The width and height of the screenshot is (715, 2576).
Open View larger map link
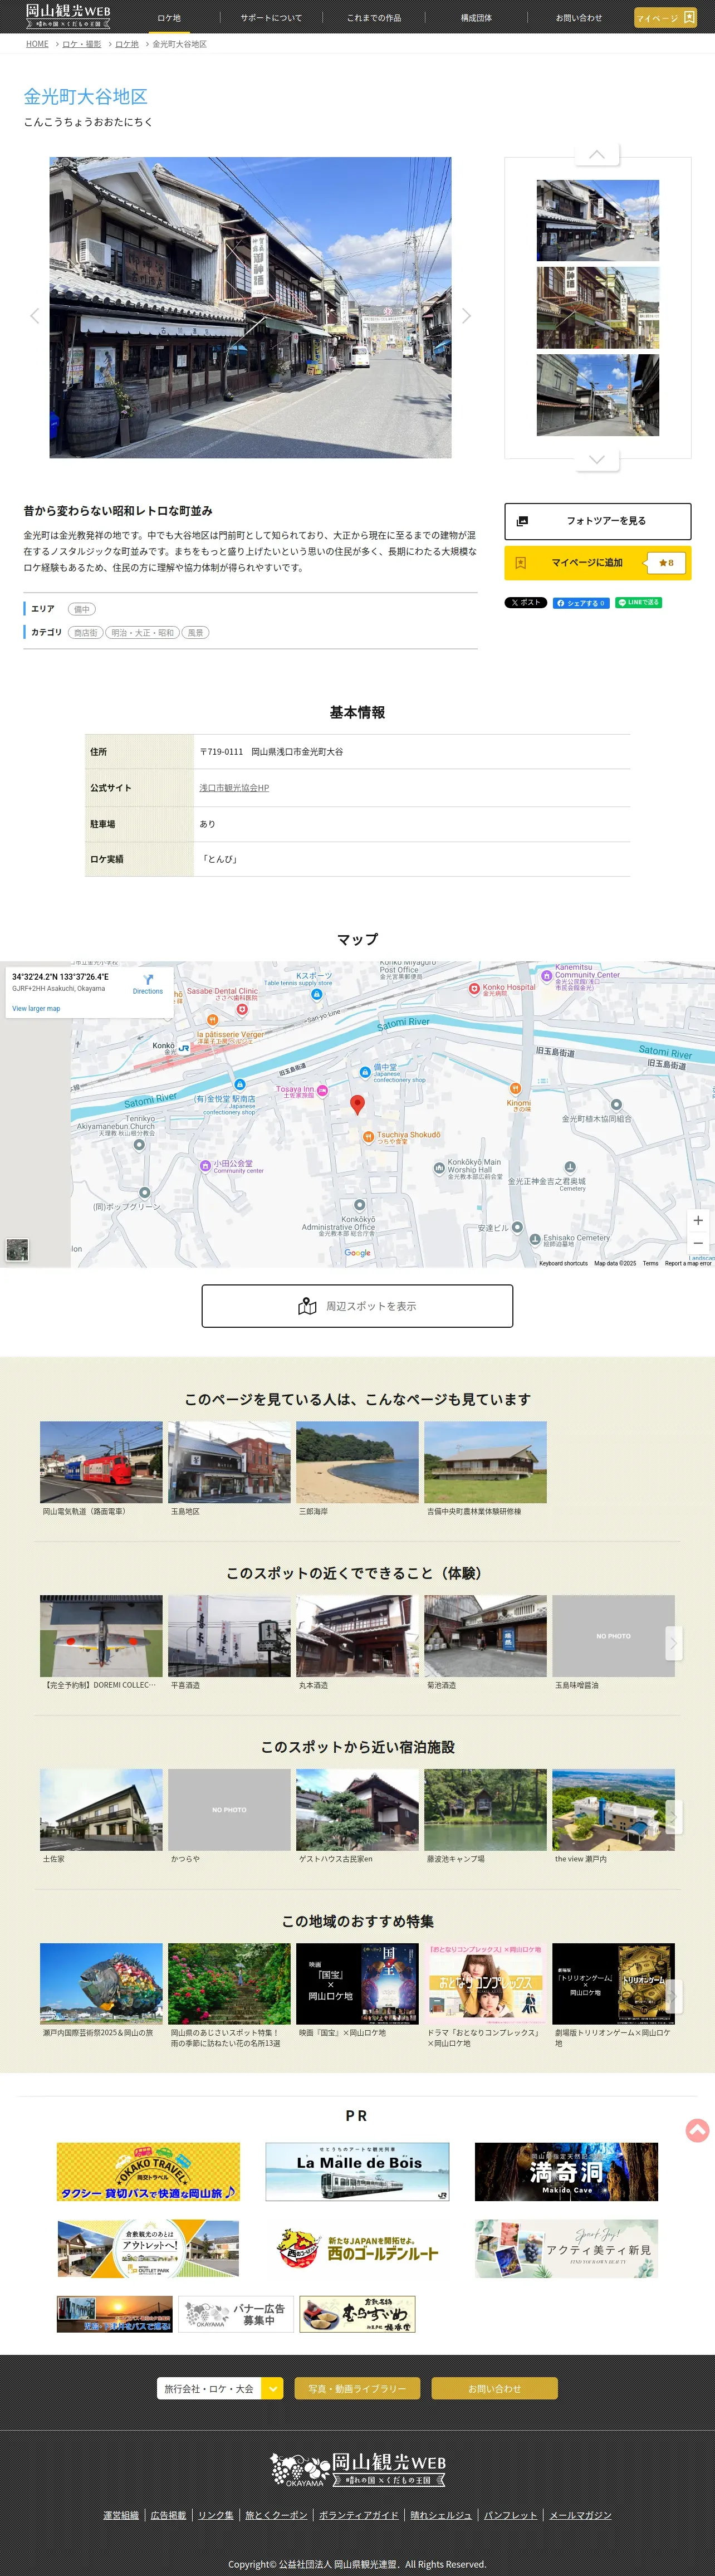click(36, 1009)
